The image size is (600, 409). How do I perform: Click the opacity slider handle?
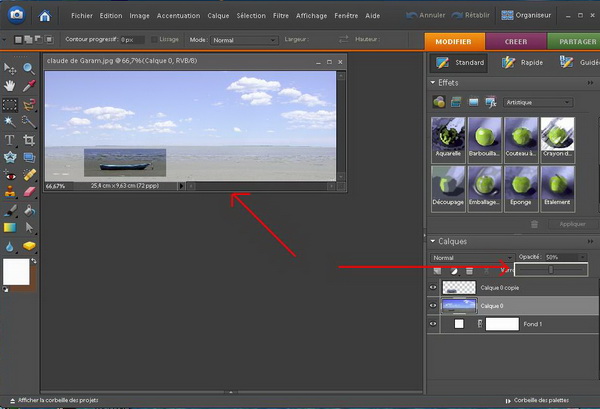pyautogui.click(x=551, y=270)
